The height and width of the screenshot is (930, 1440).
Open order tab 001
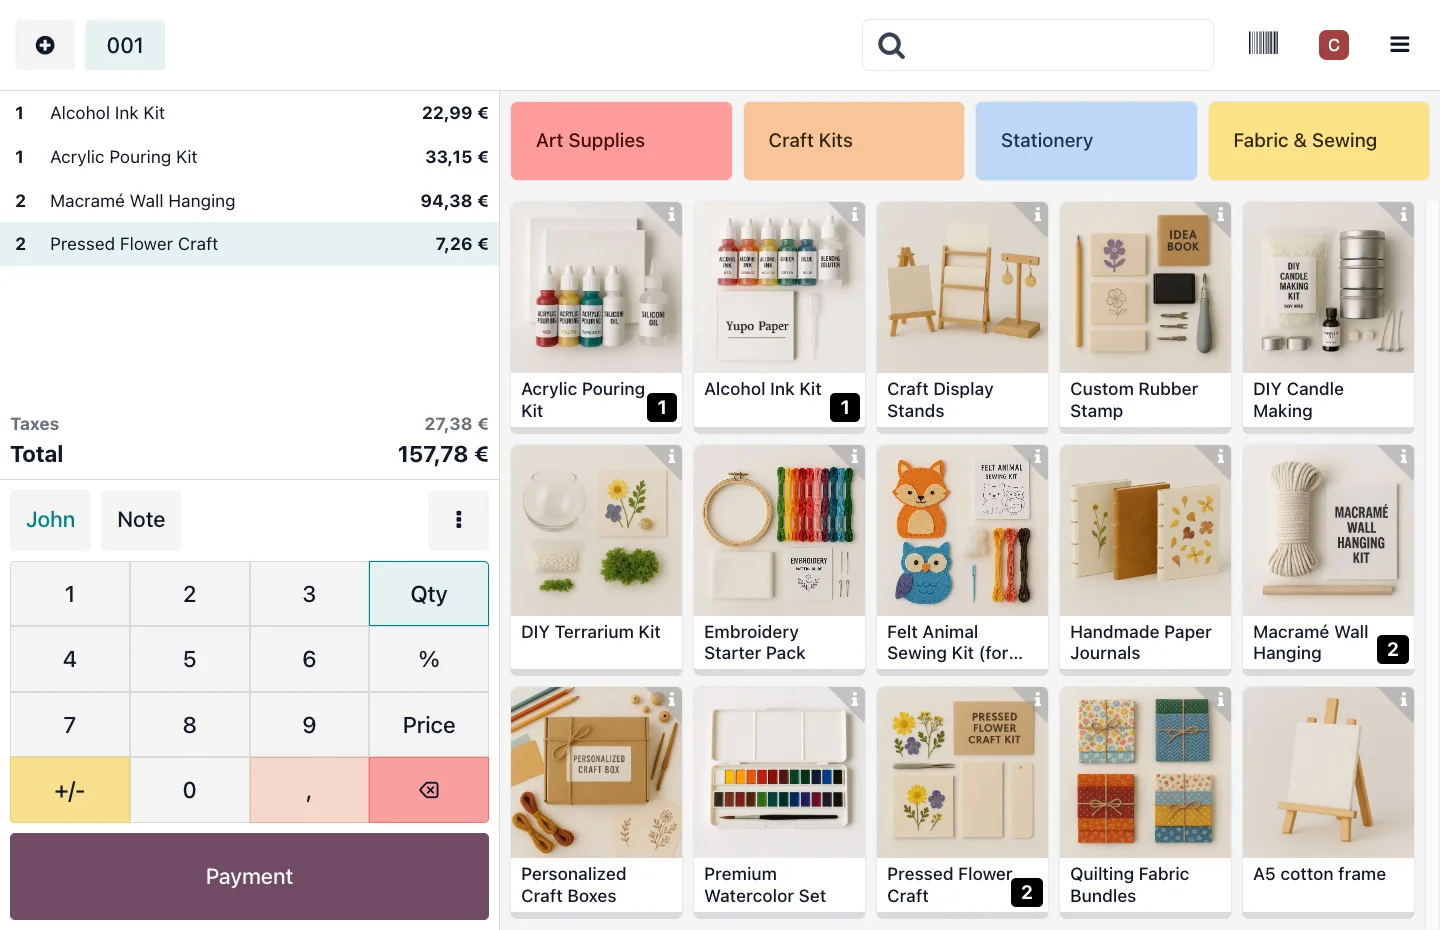125,45
